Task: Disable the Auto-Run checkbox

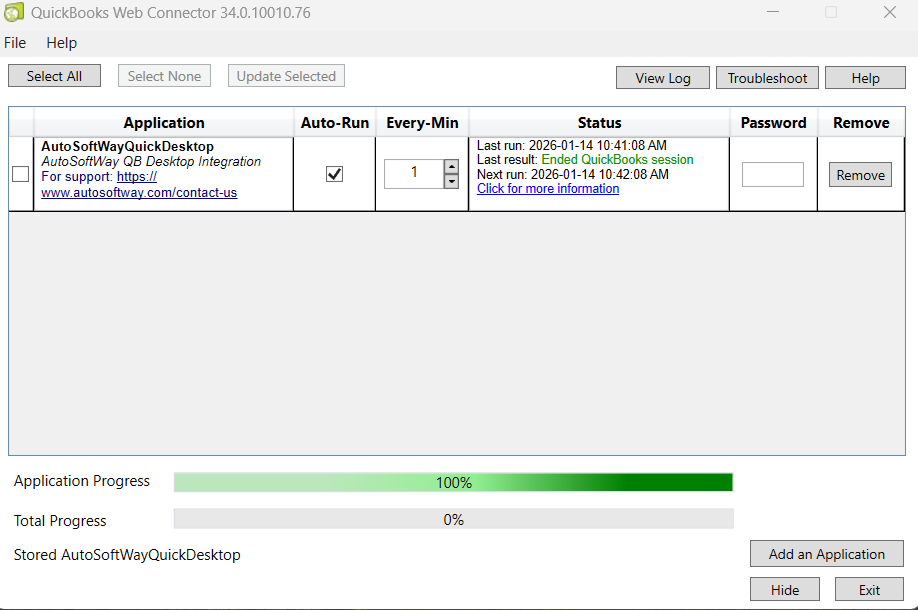Action: 334,174
